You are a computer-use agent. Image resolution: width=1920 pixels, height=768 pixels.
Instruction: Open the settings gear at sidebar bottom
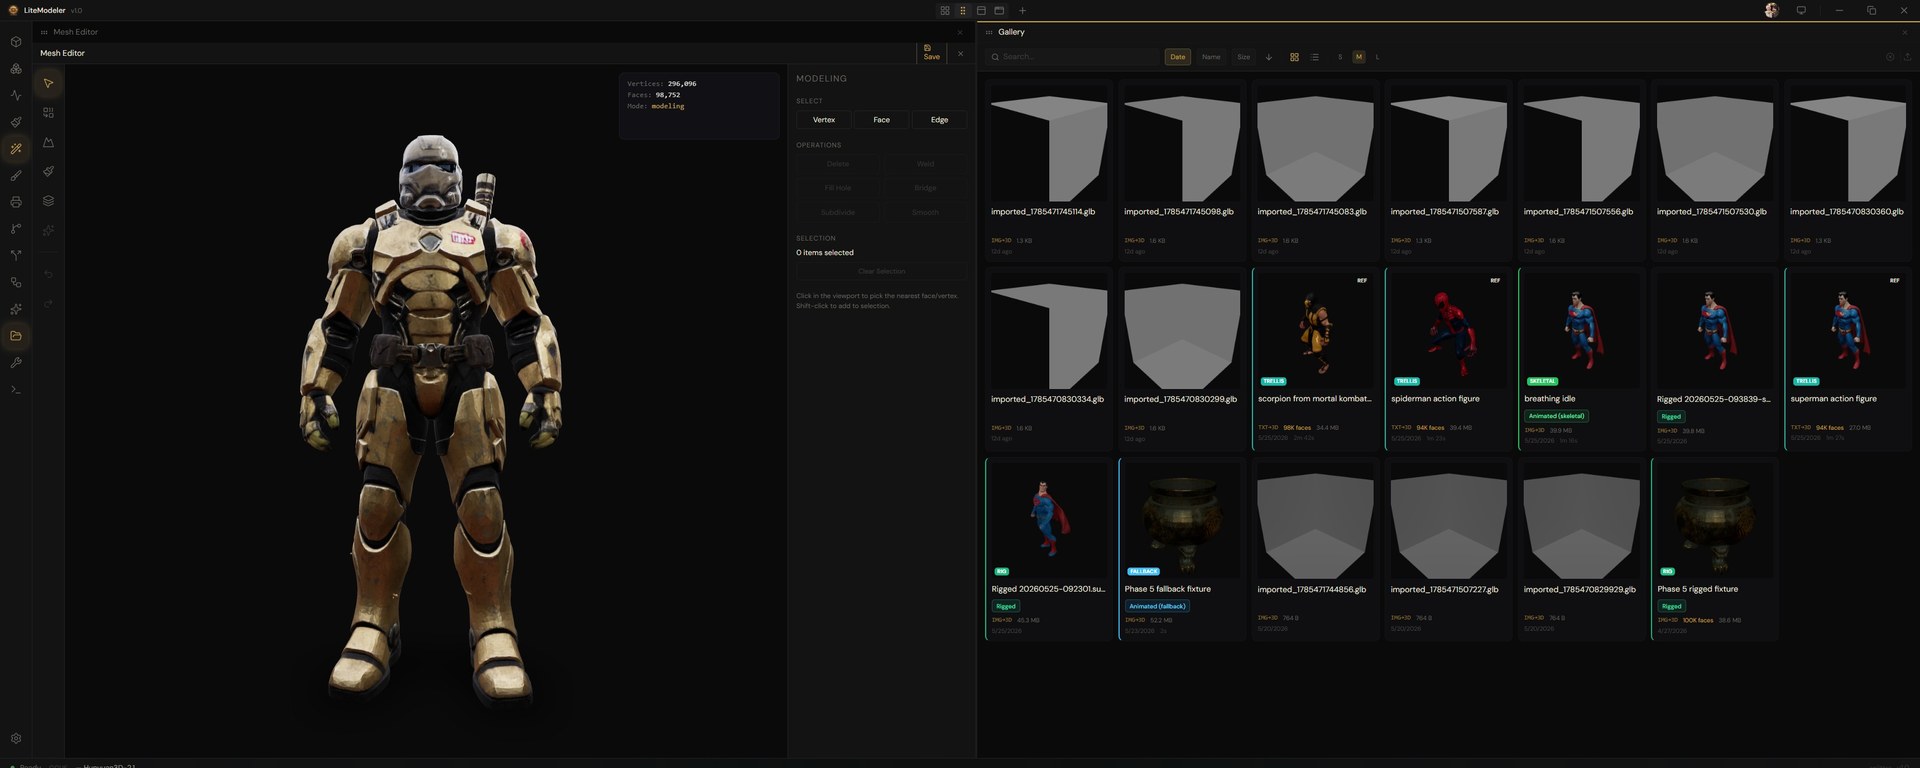point(16,738)
